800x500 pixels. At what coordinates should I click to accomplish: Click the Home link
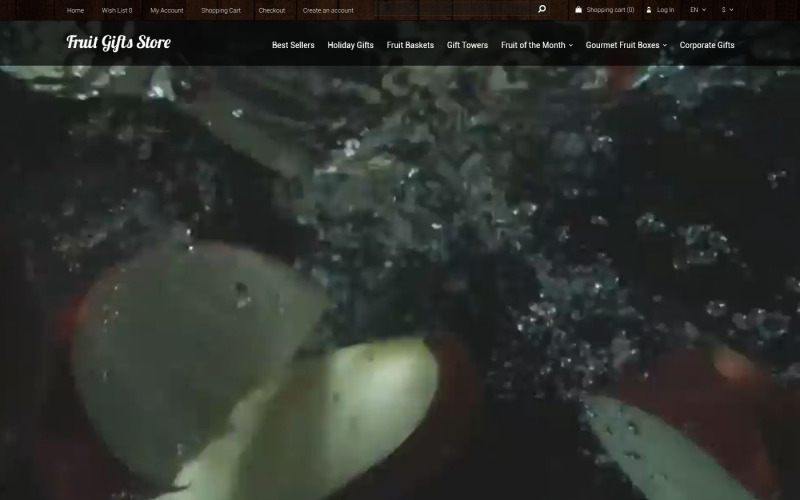click(75, 10)
